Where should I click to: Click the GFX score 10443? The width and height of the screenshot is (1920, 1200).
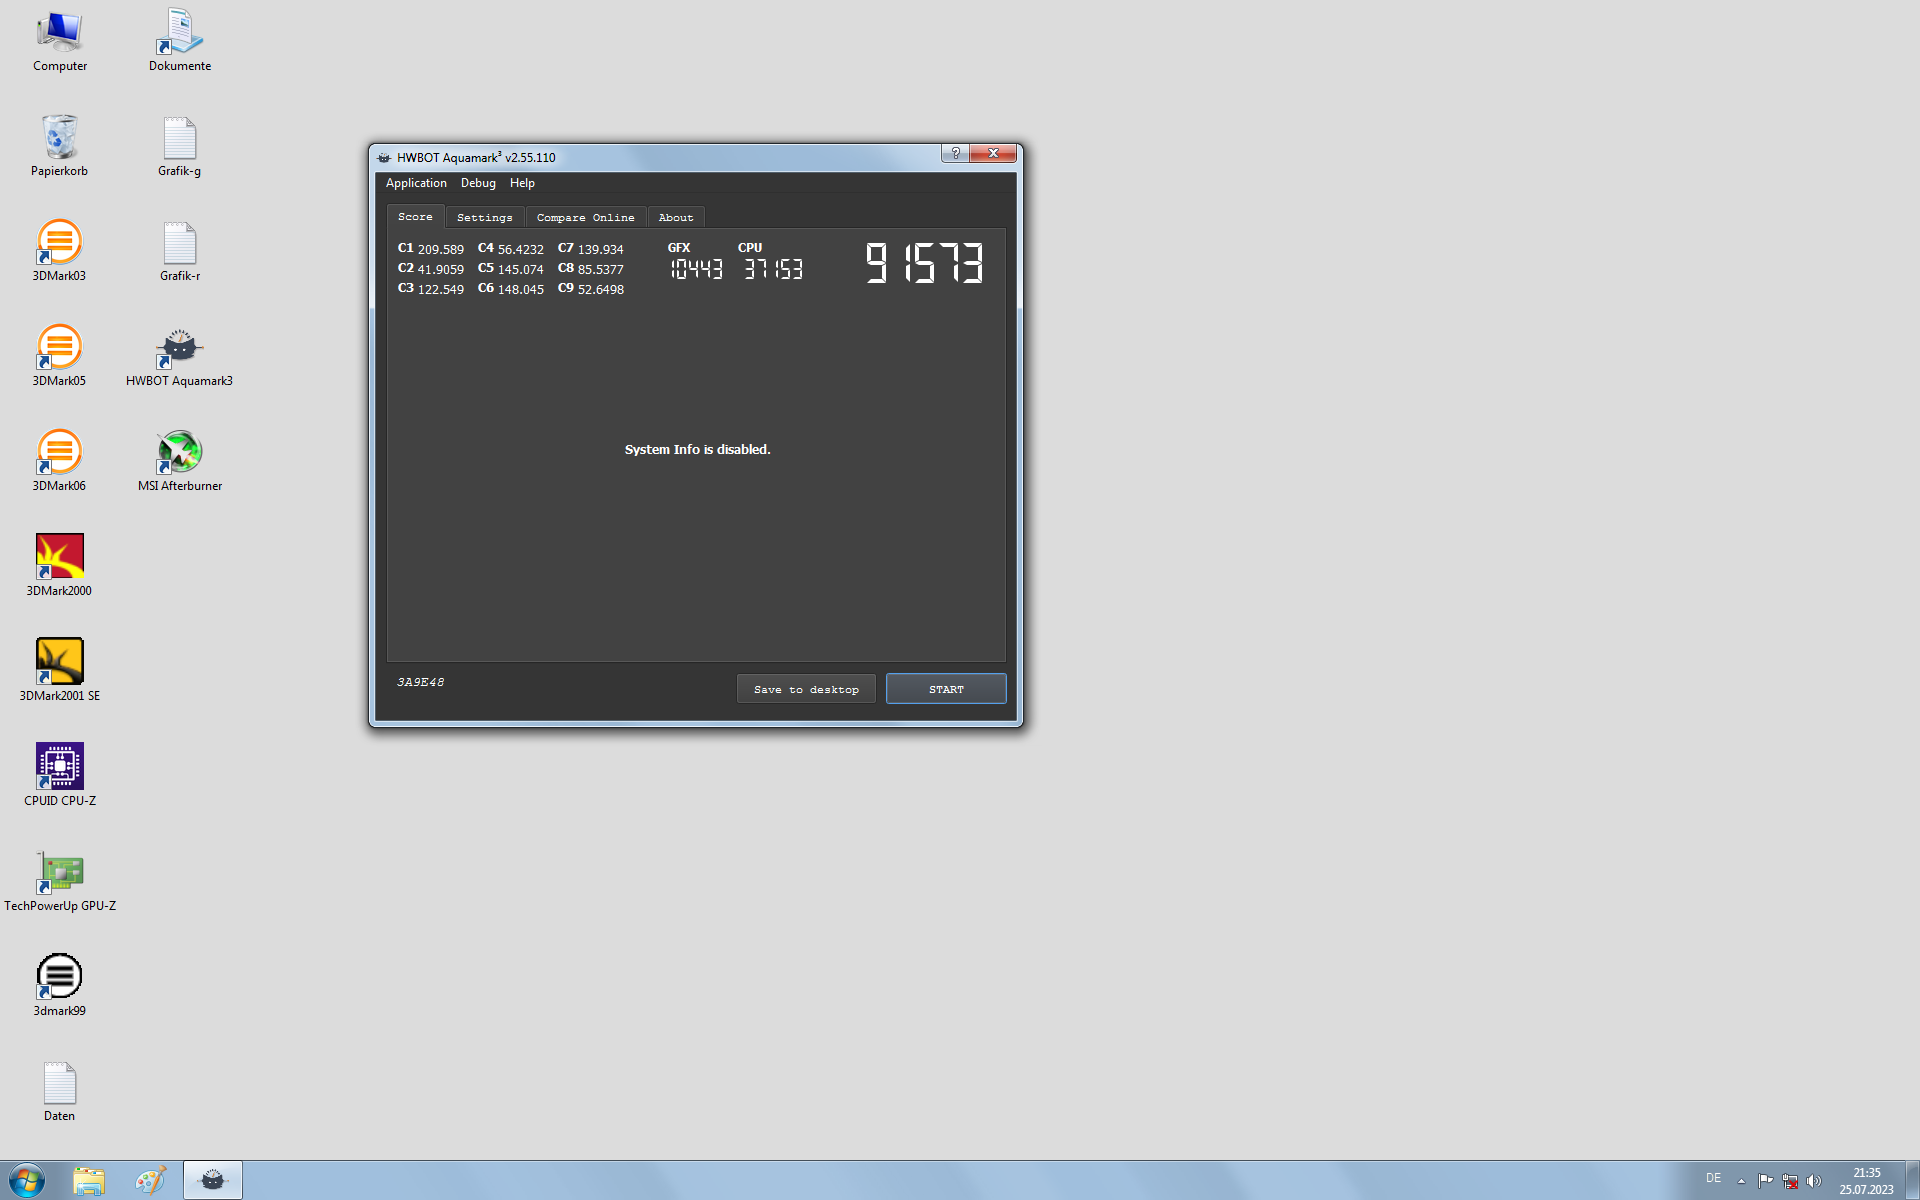(x=696, y=269)
